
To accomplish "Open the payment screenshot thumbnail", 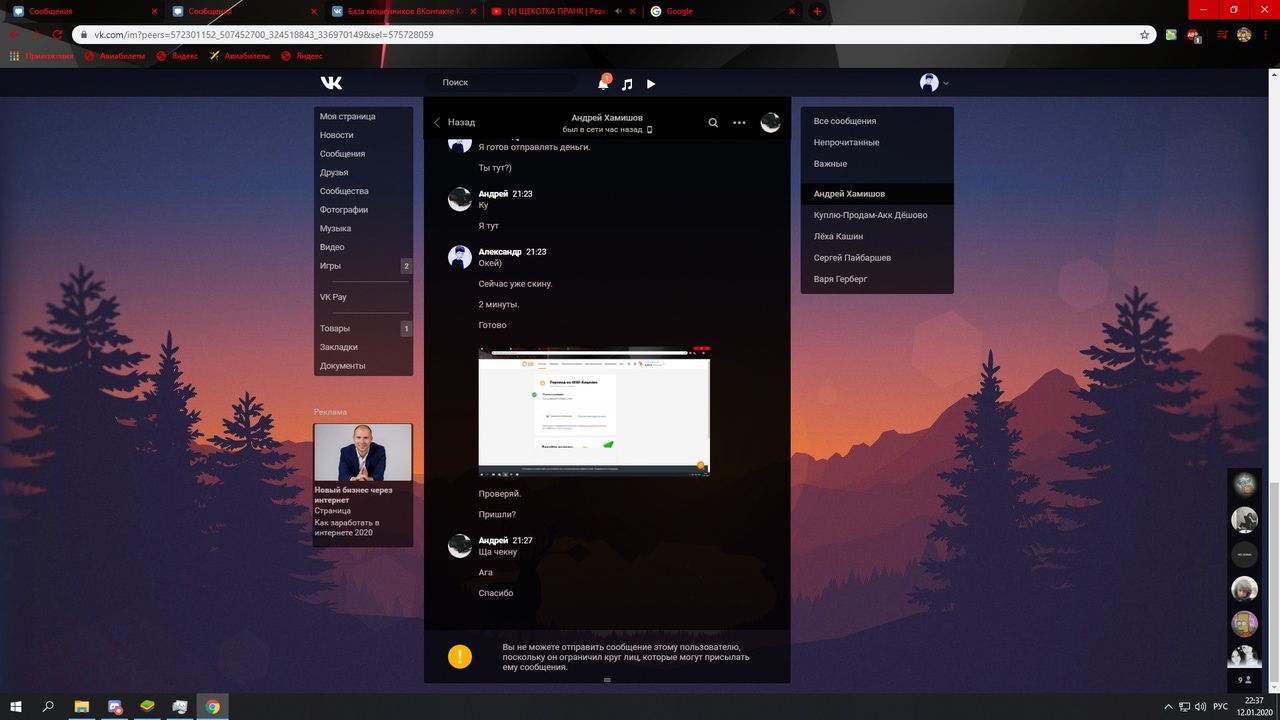I will pyautogui.click(x=594, y=410).
